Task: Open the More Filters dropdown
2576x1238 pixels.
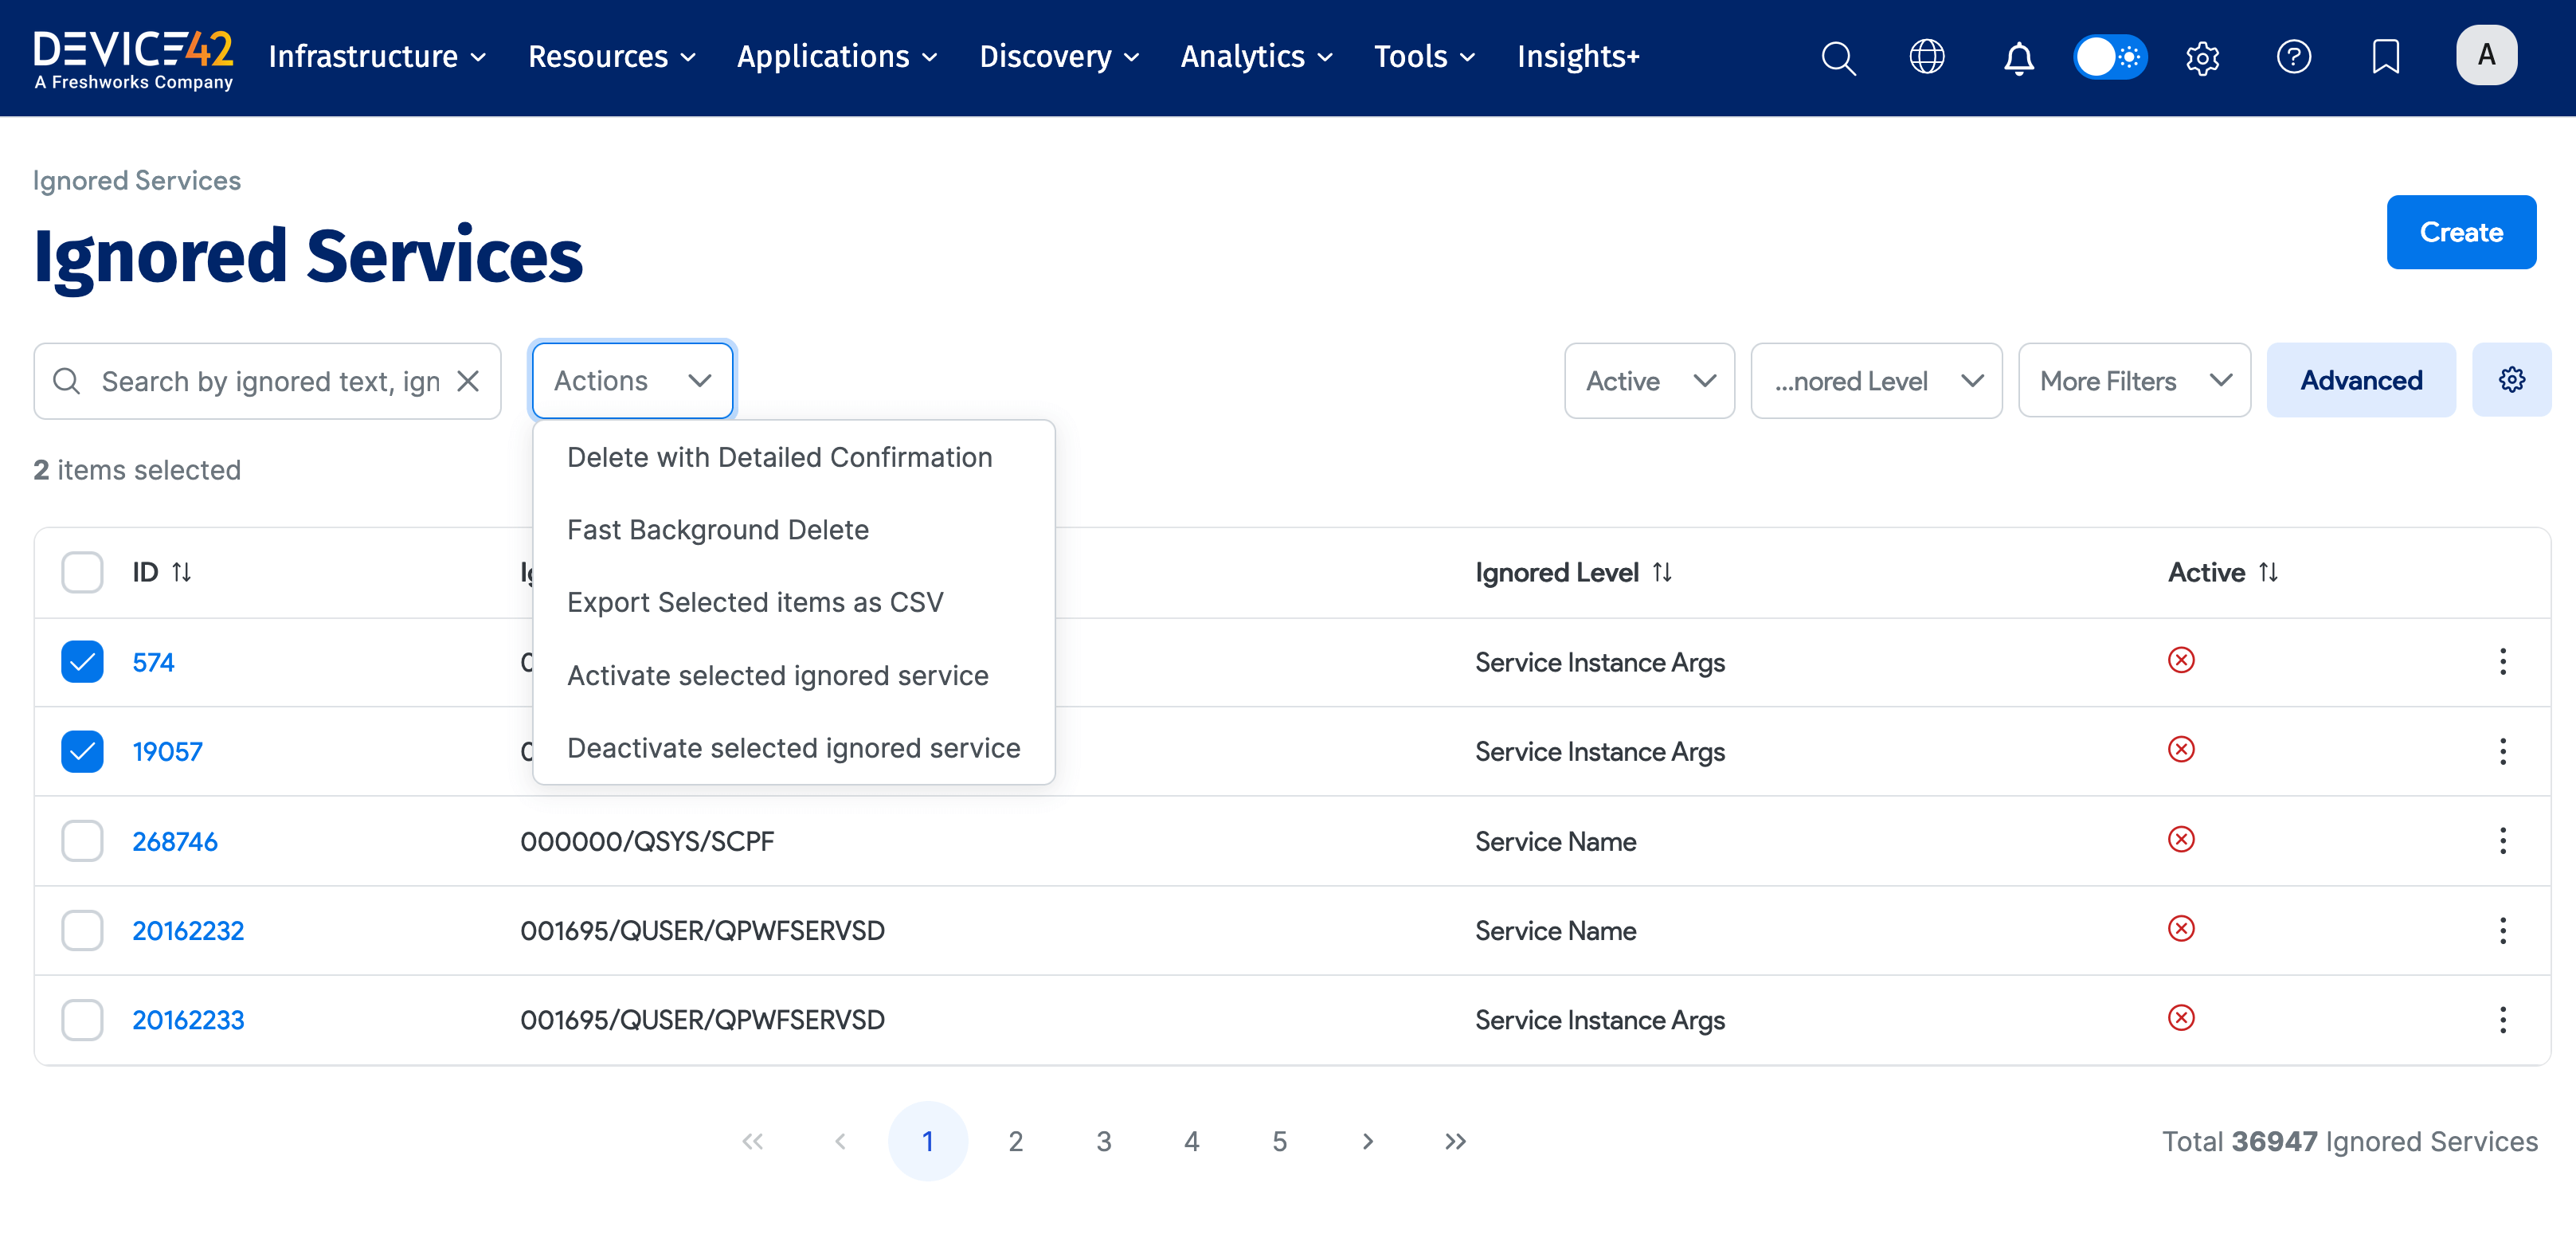Action: (2134, 381)
